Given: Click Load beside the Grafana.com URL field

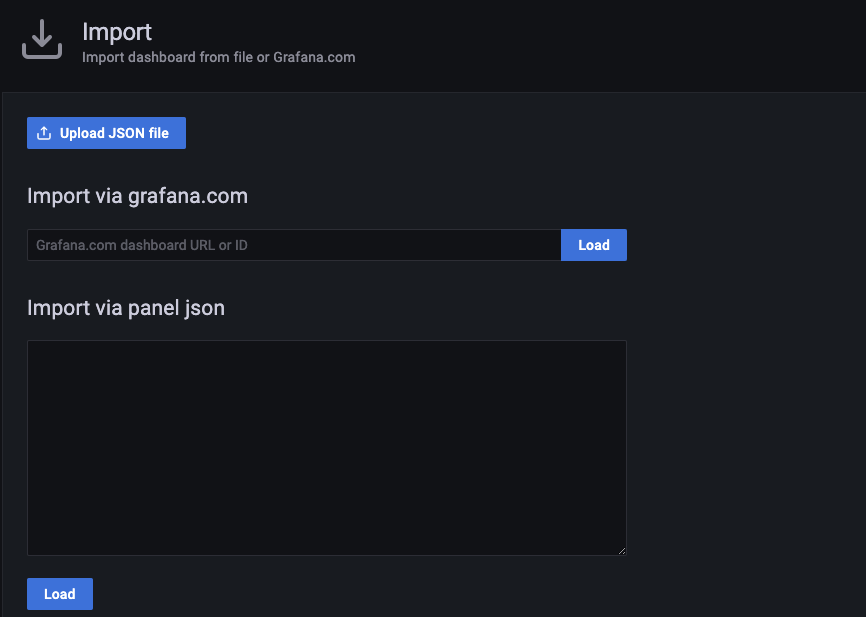Looking at the screenshot, I should pyautogui.click(x=593, y=245).
